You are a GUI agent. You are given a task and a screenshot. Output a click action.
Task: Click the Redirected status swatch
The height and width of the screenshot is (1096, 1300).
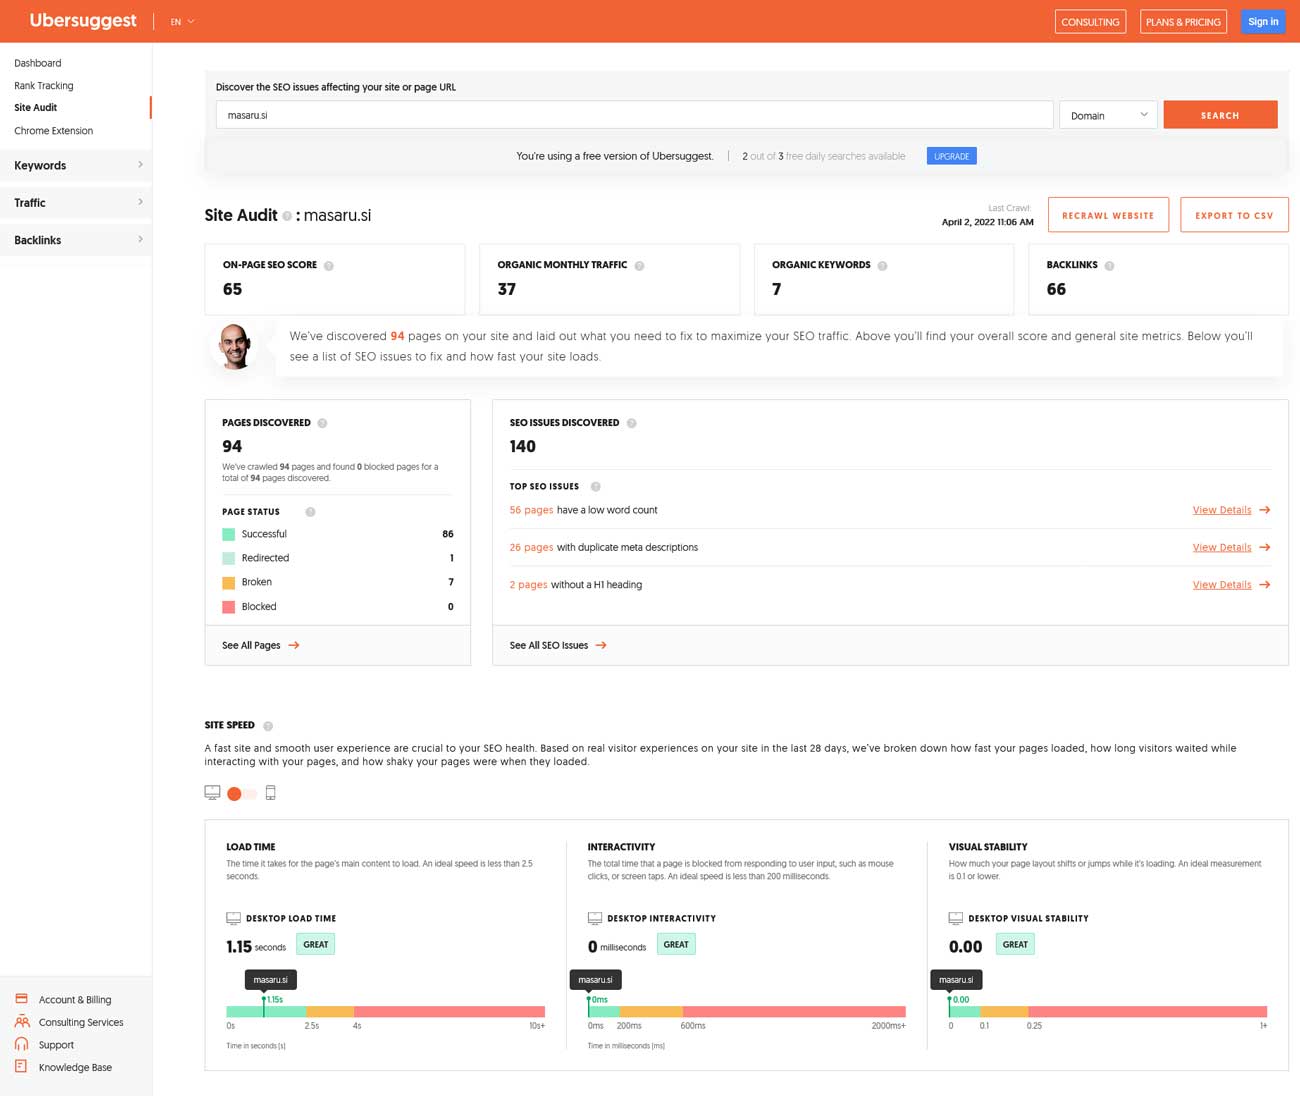coord(229,558)
